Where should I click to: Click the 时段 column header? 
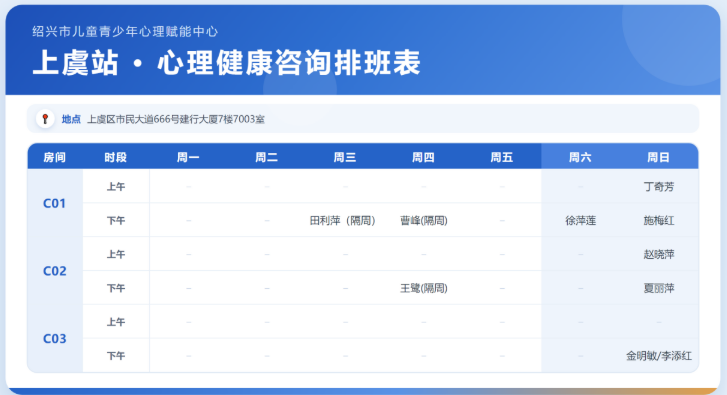pos(115,157)
